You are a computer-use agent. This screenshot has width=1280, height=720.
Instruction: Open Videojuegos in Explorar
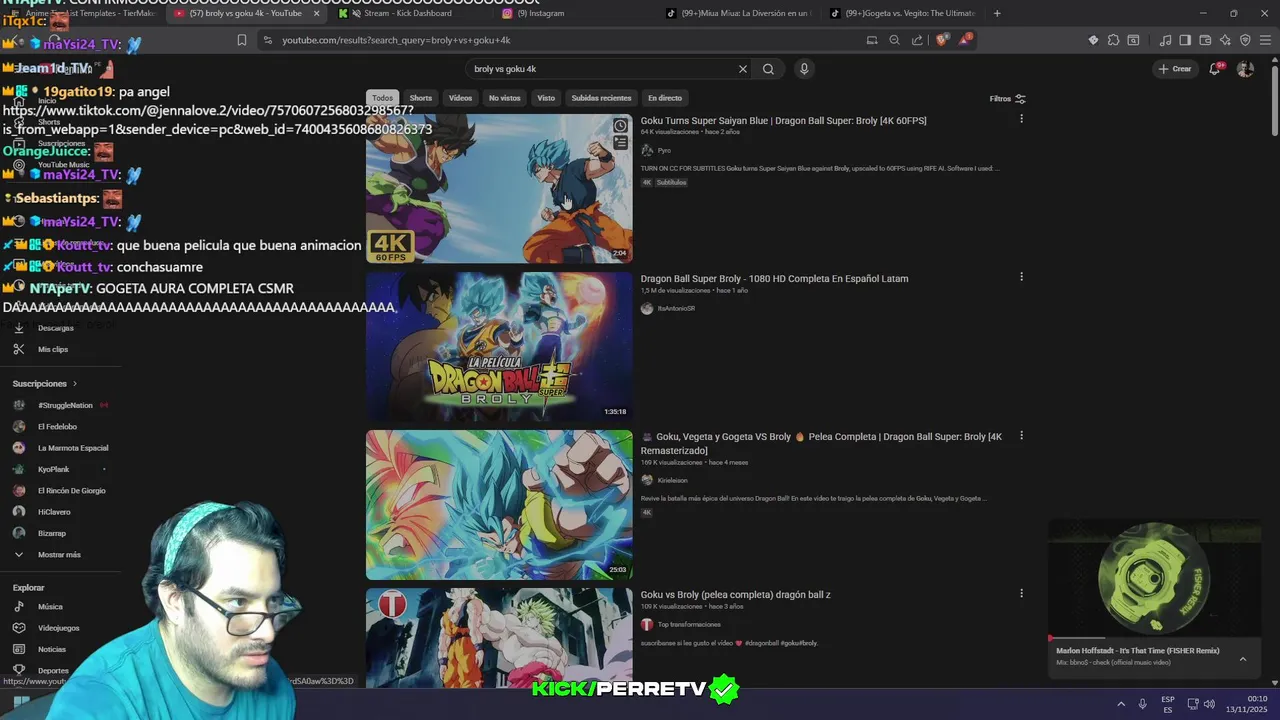(x=58, y=628)
